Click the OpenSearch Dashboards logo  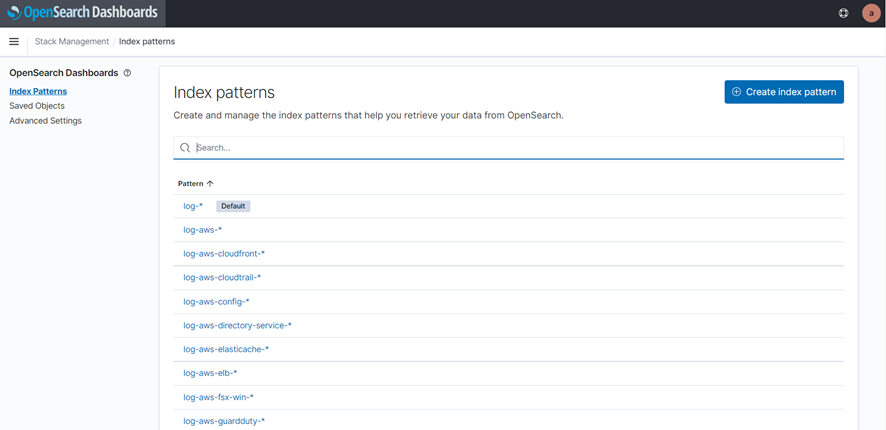[x=83, y=13]
